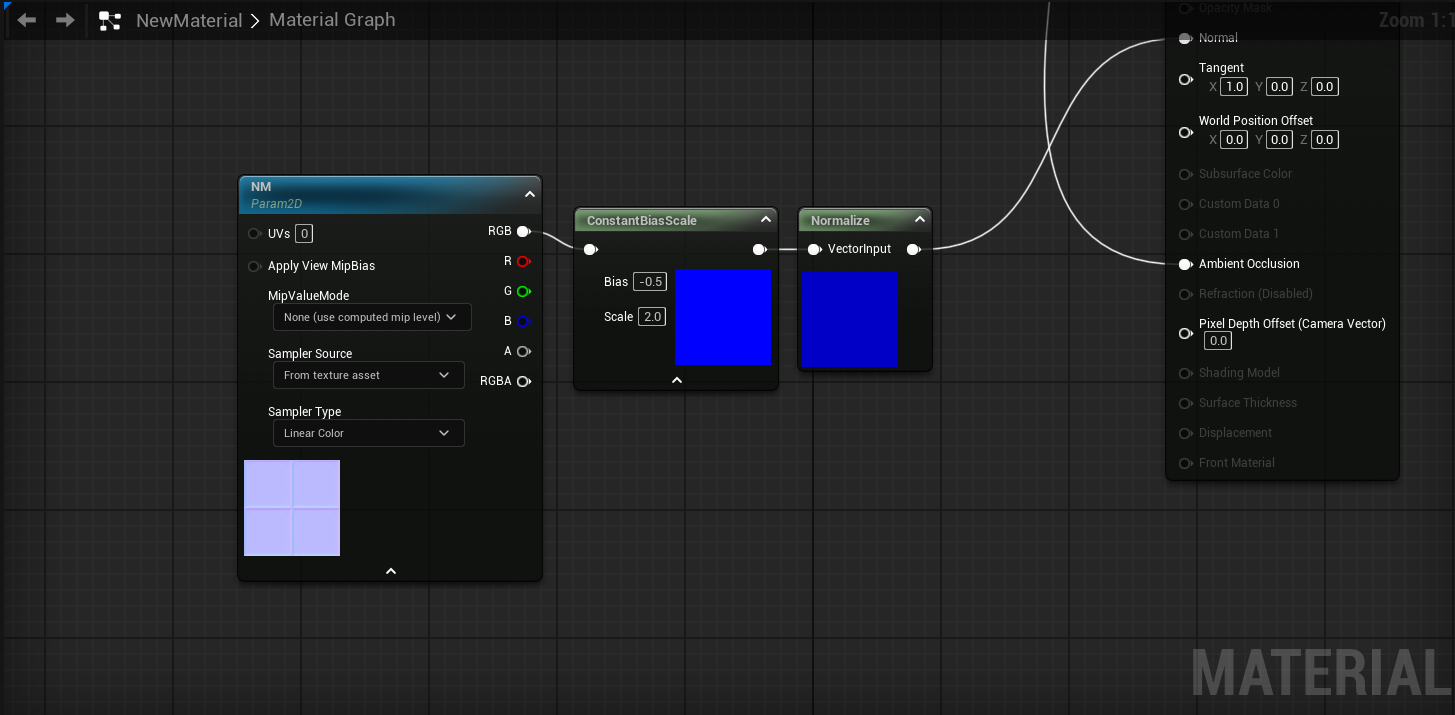1455x715 pixels.
Task: Toggle the ConstantBiasScale header chevron
Action: point(766,220)
